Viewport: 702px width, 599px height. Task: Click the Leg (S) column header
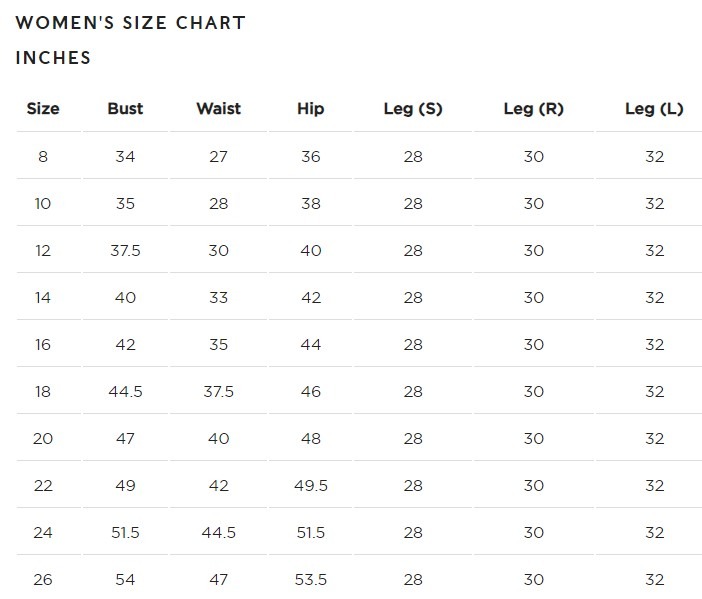413,109
